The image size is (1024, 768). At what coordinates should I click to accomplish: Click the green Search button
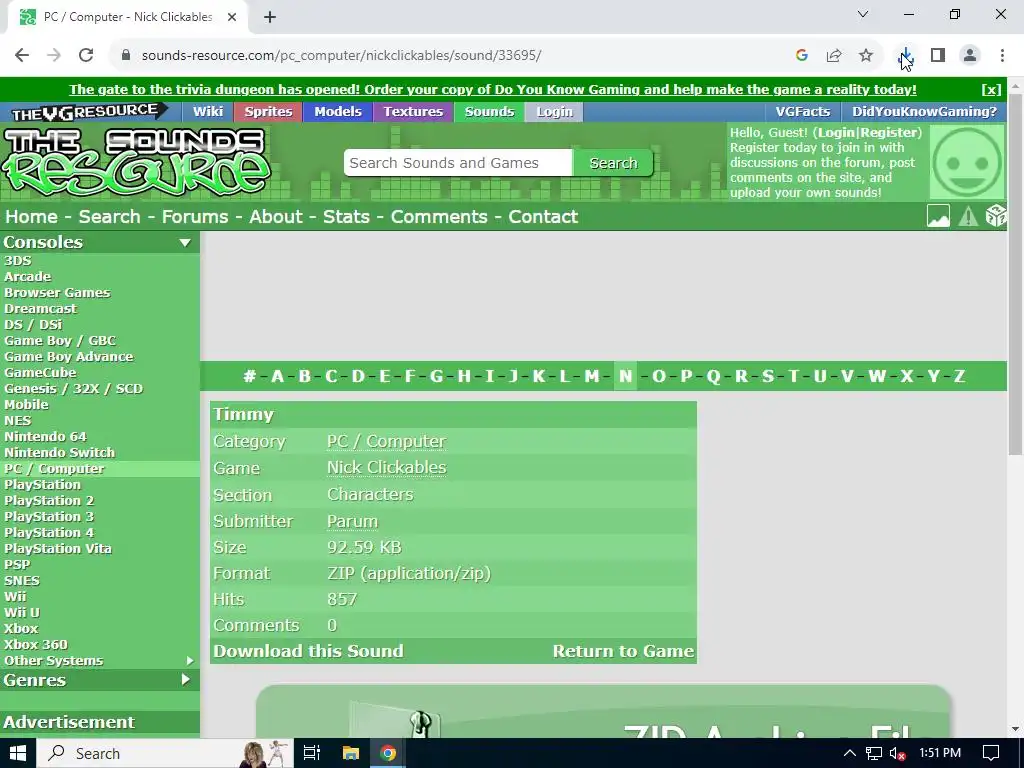pos(613,163)
